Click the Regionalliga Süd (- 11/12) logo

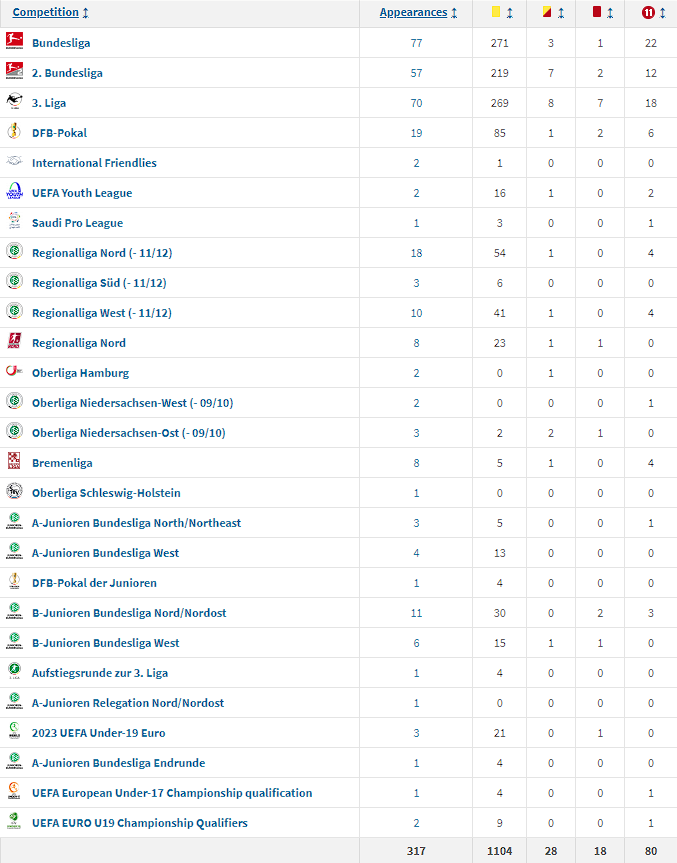point(14,281)
